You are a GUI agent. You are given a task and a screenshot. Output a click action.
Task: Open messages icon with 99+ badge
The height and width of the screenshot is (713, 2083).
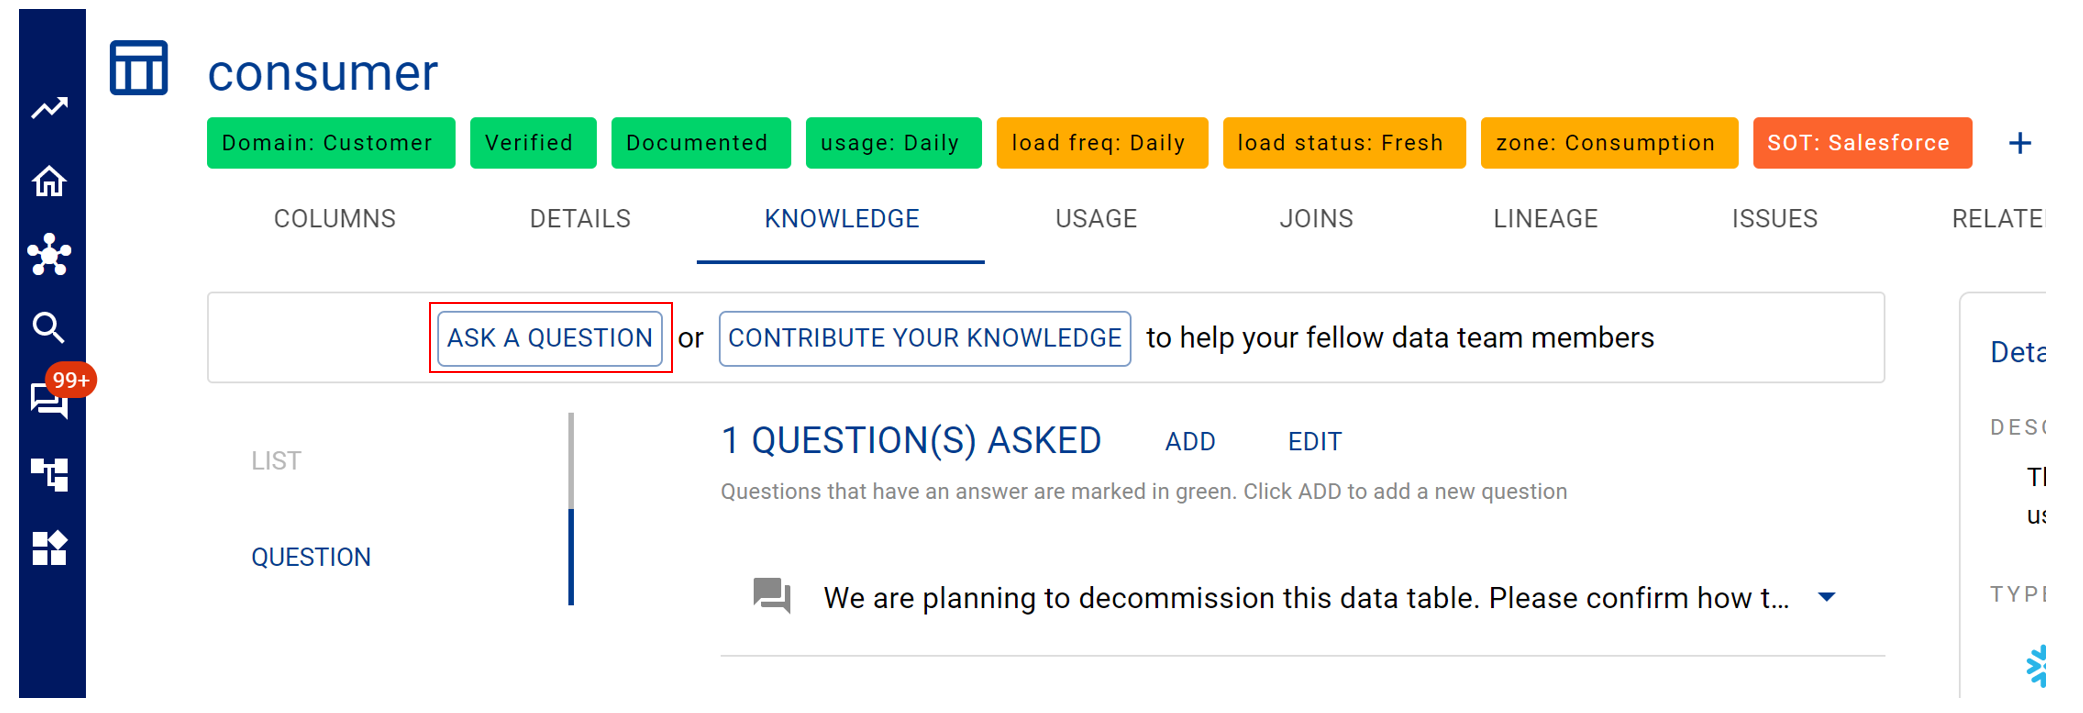click(50, 400)
